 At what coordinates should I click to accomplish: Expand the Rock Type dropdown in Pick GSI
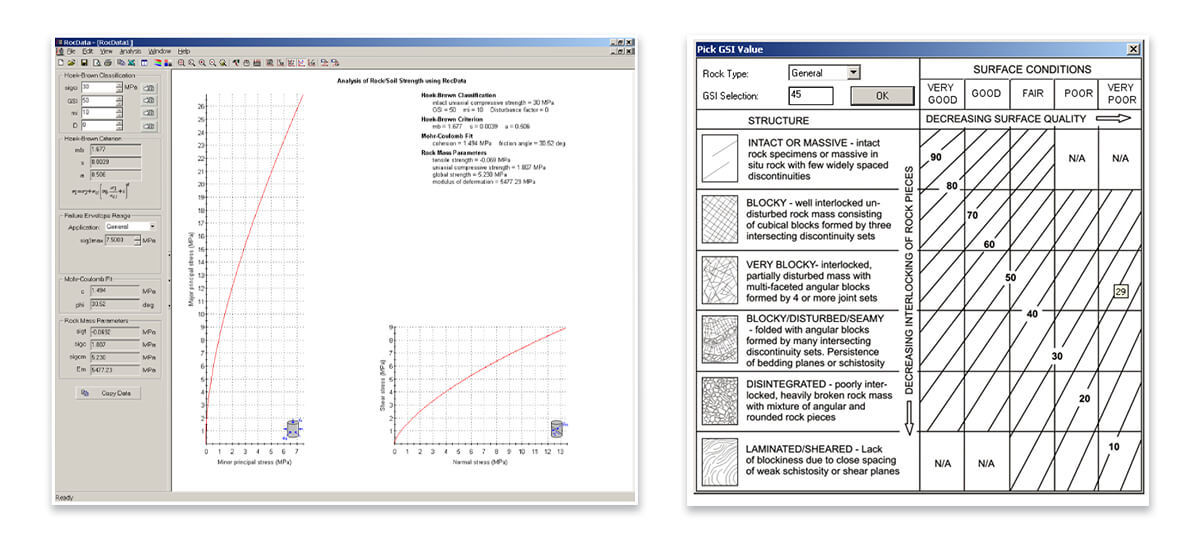(853, 73)
